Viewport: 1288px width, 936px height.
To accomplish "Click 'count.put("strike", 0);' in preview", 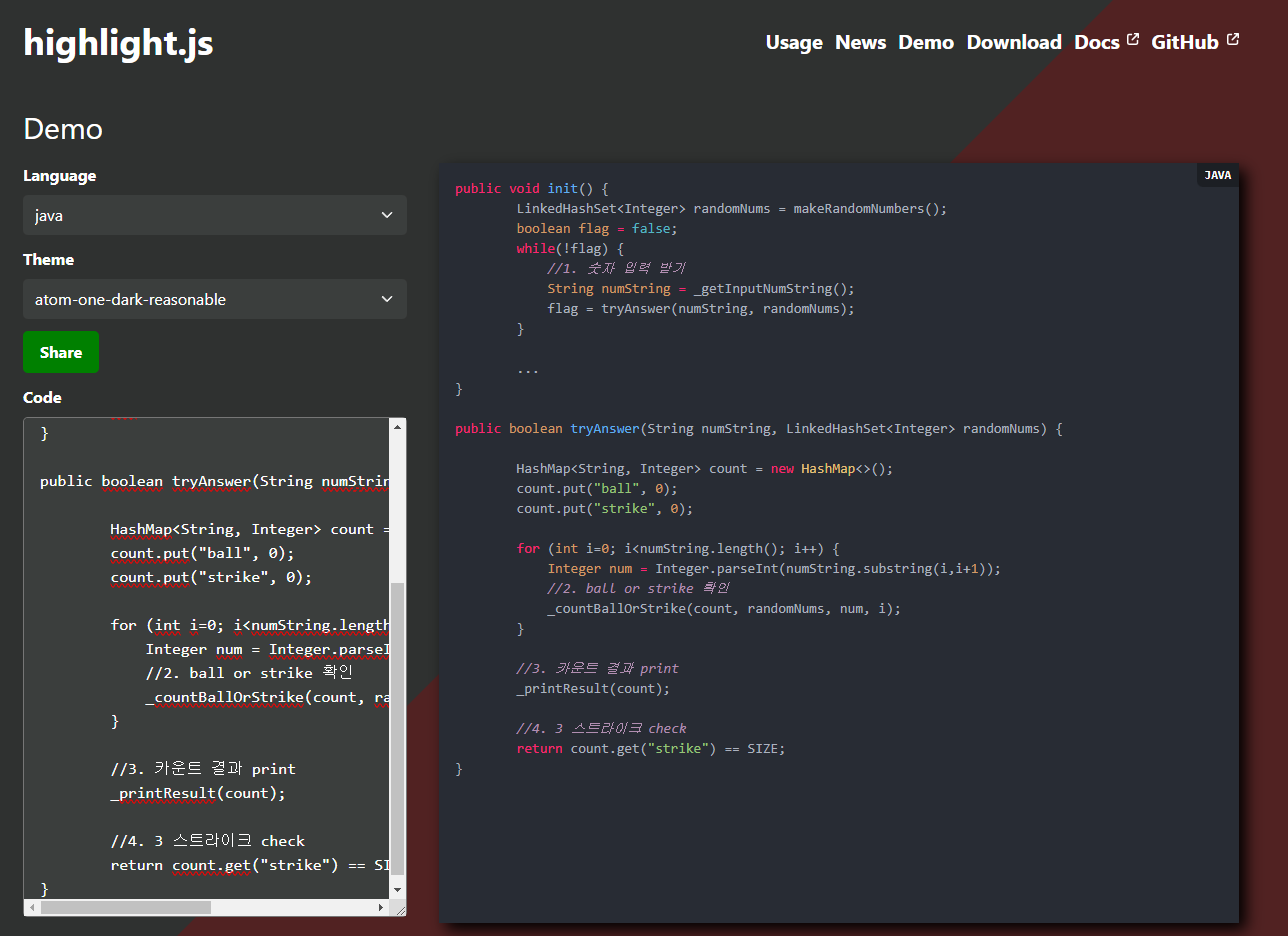I will (605, 508).
